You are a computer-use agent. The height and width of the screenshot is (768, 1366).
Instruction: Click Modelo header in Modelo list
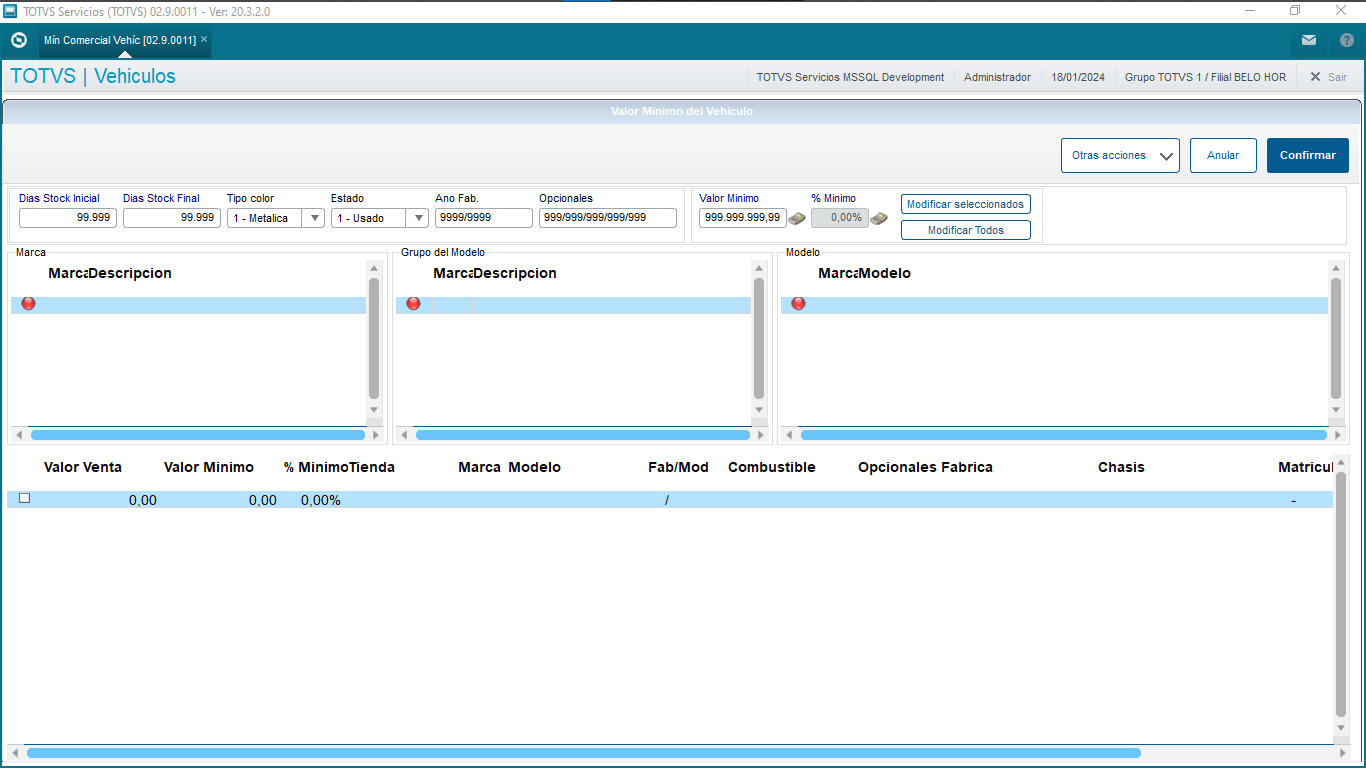click(885, 273)
